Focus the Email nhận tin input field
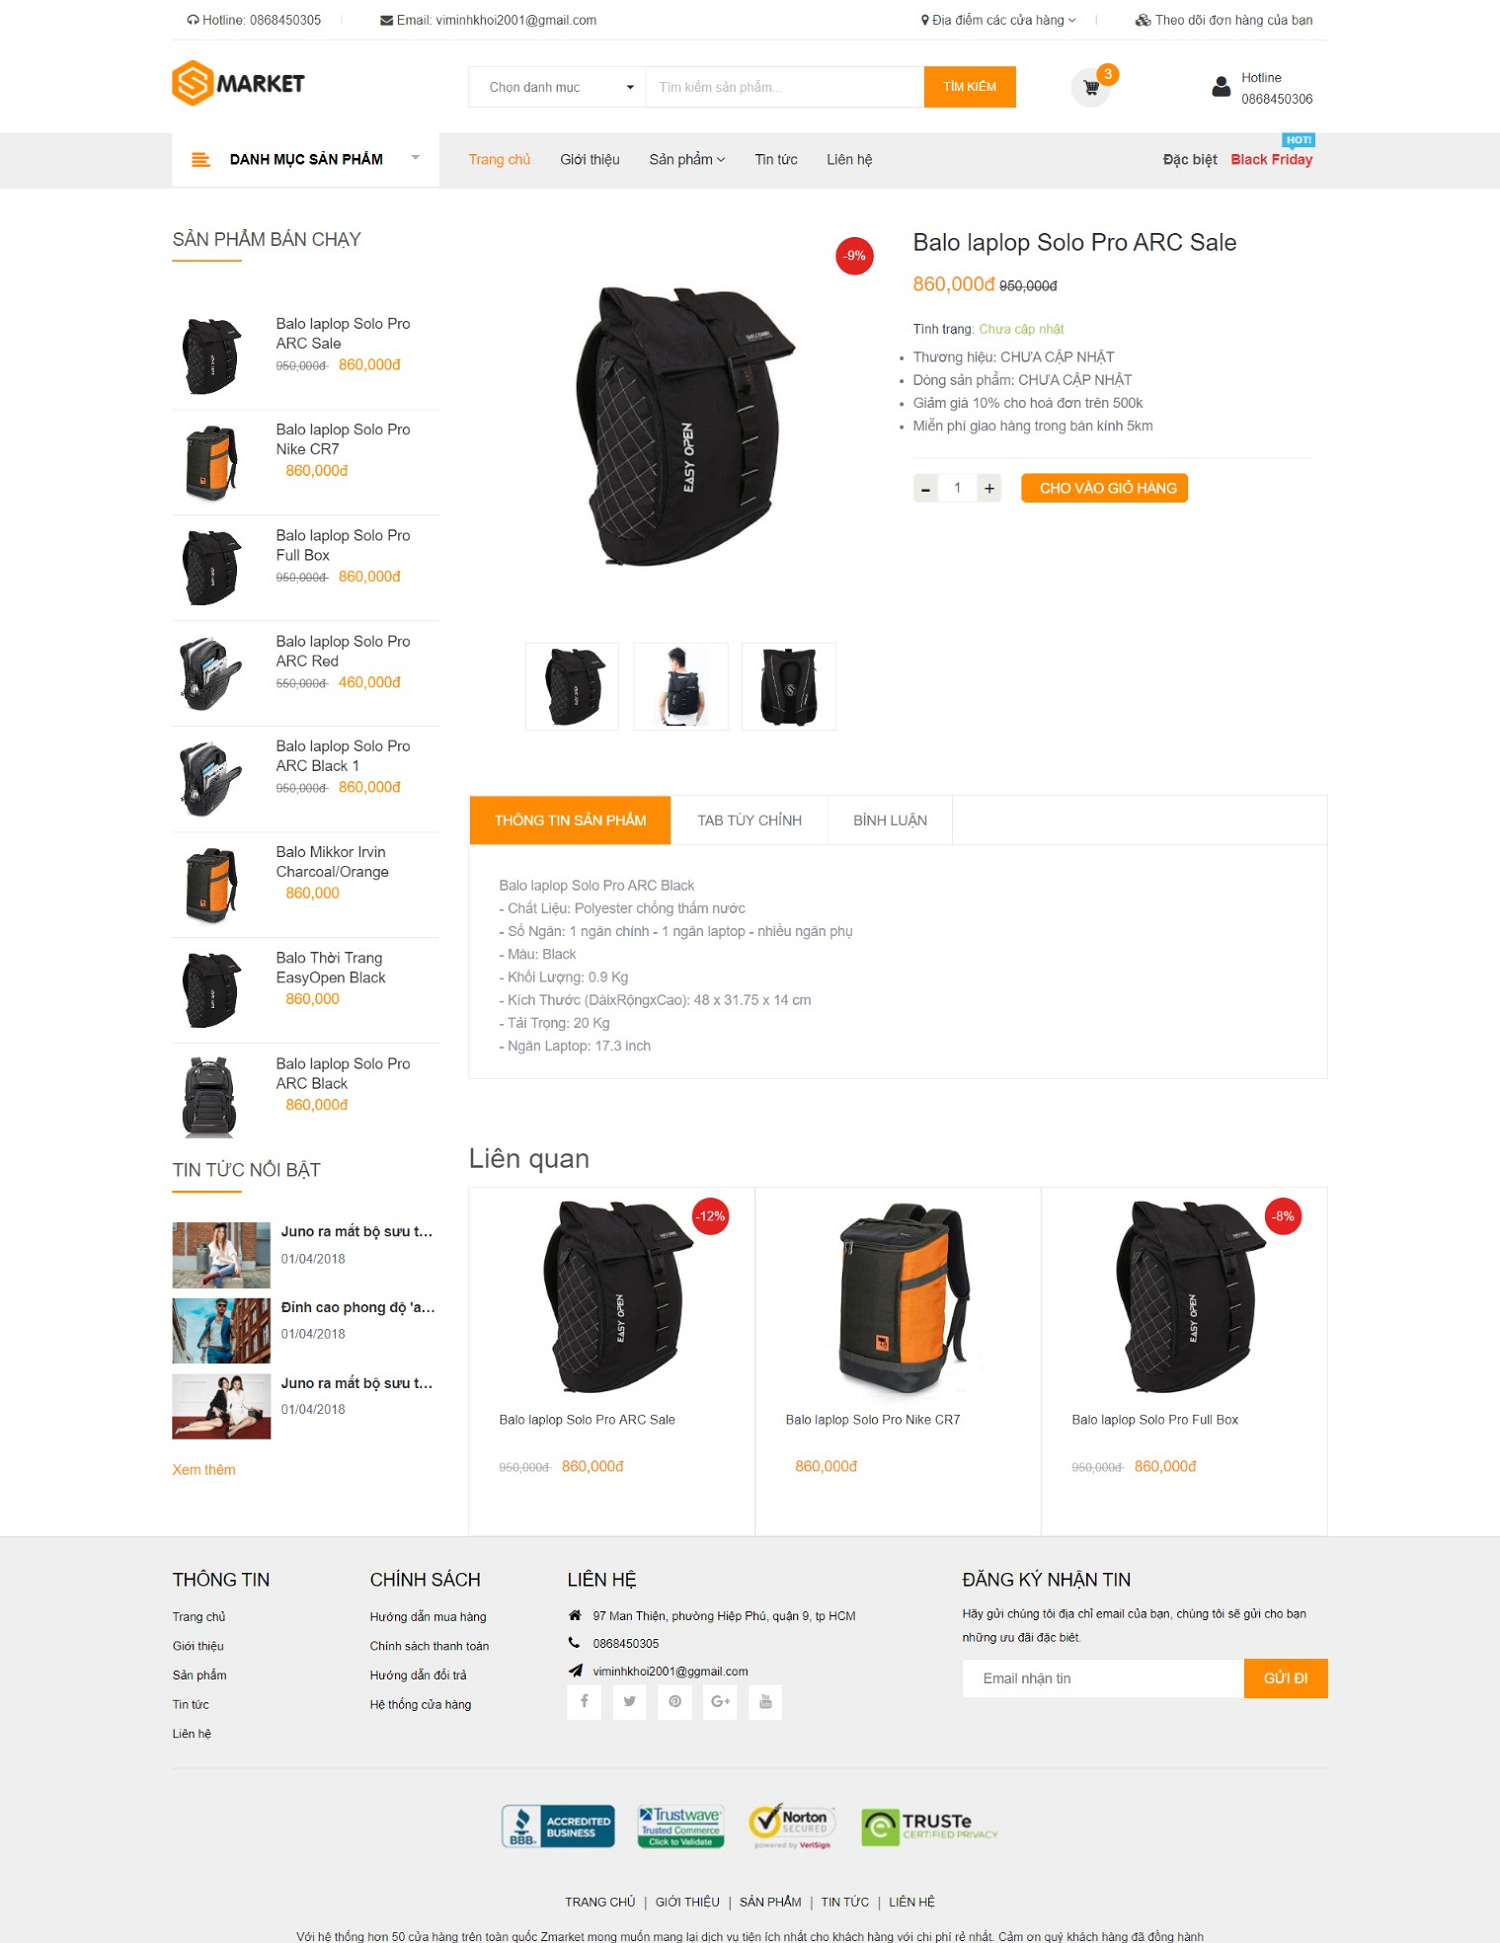This screenshot has height=1943, width=1500. tap(1103, 1678)
